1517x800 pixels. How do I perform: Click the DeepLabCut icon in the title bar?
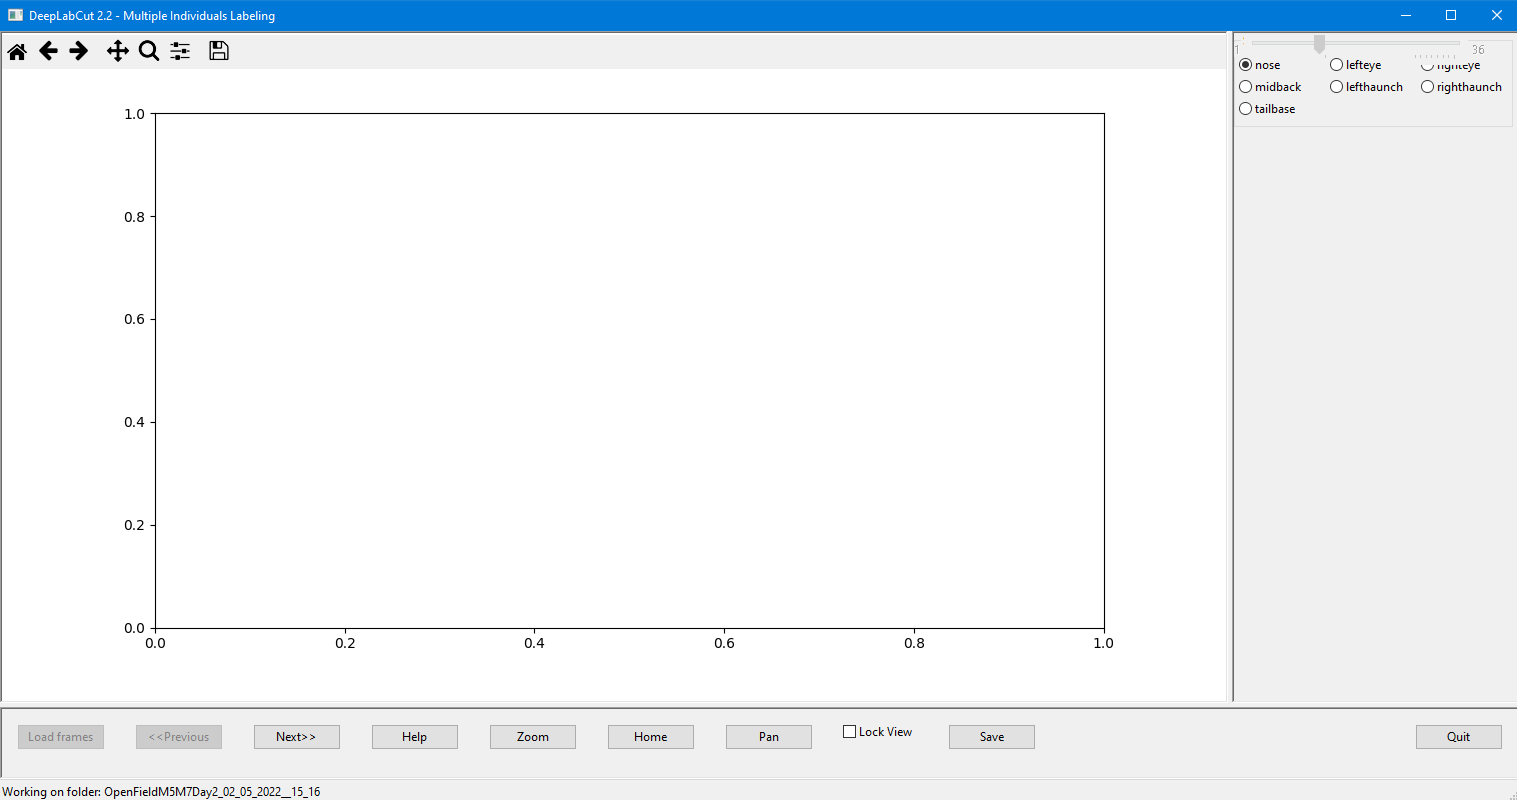pos(14,15)
